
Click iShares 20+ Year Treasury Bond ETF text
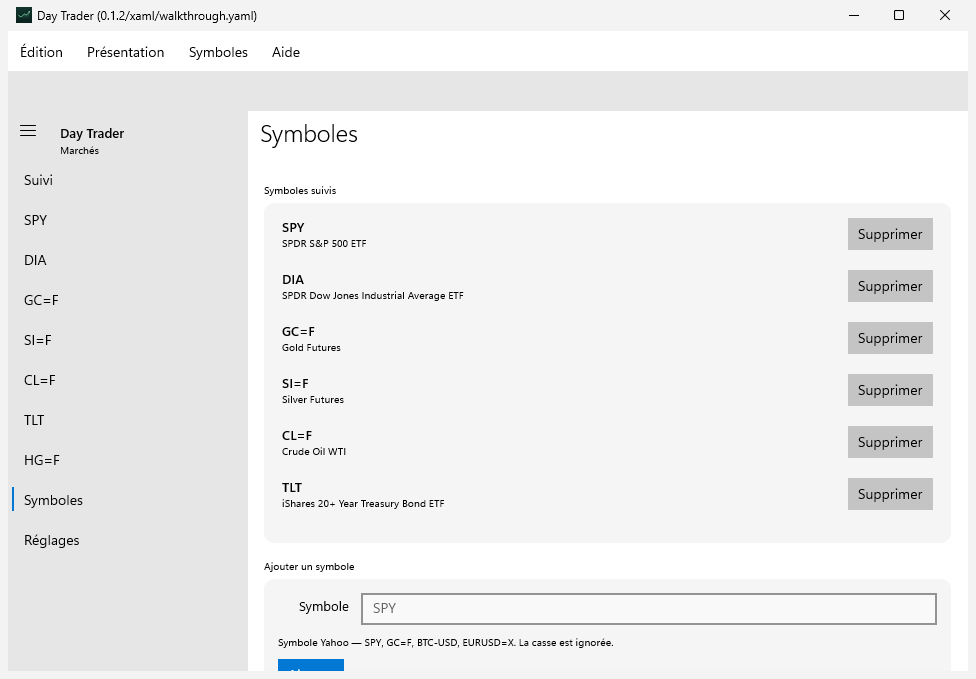click(x=363, y=503)
